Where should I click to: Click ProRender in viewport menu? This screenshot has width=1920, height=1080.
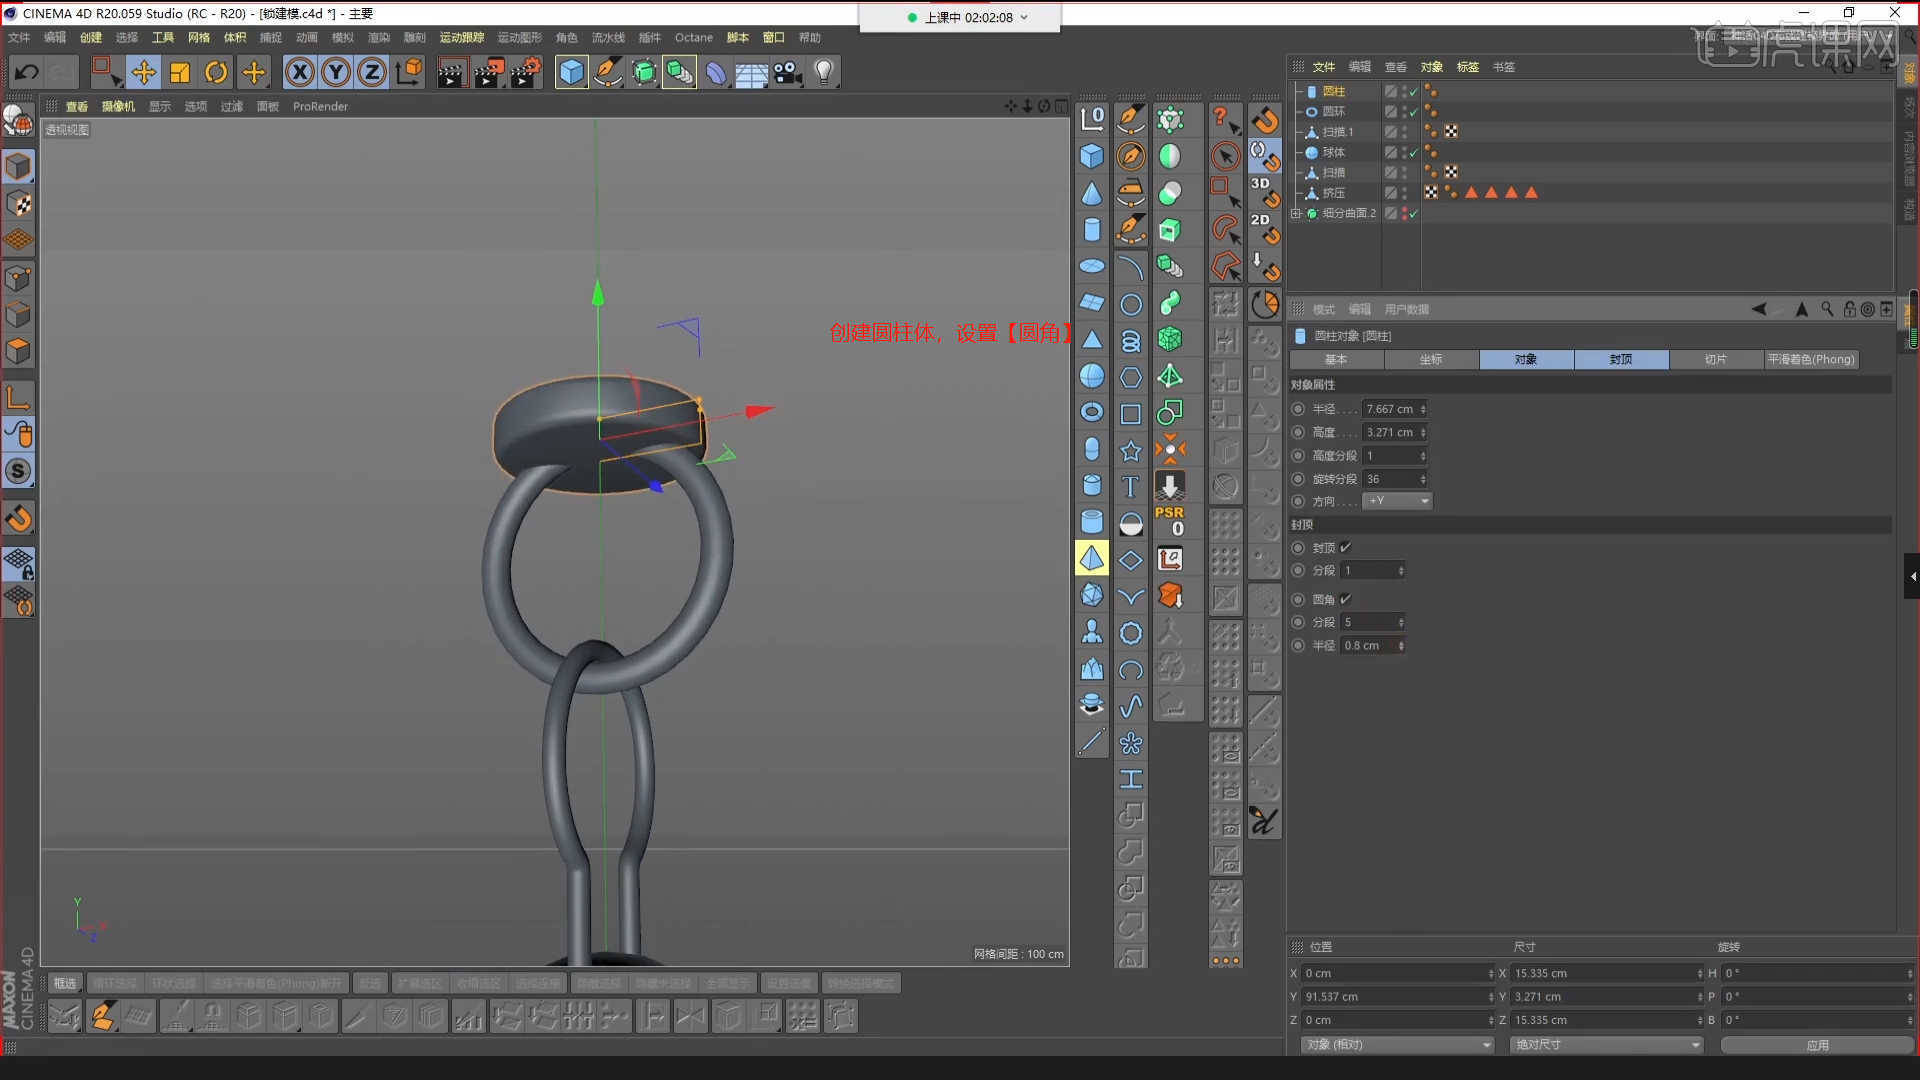(320, 106)
